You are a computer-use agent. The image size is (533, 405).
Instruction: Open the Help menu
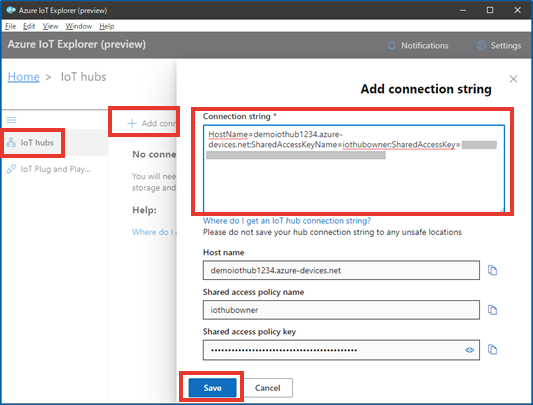tap(106, 26)
